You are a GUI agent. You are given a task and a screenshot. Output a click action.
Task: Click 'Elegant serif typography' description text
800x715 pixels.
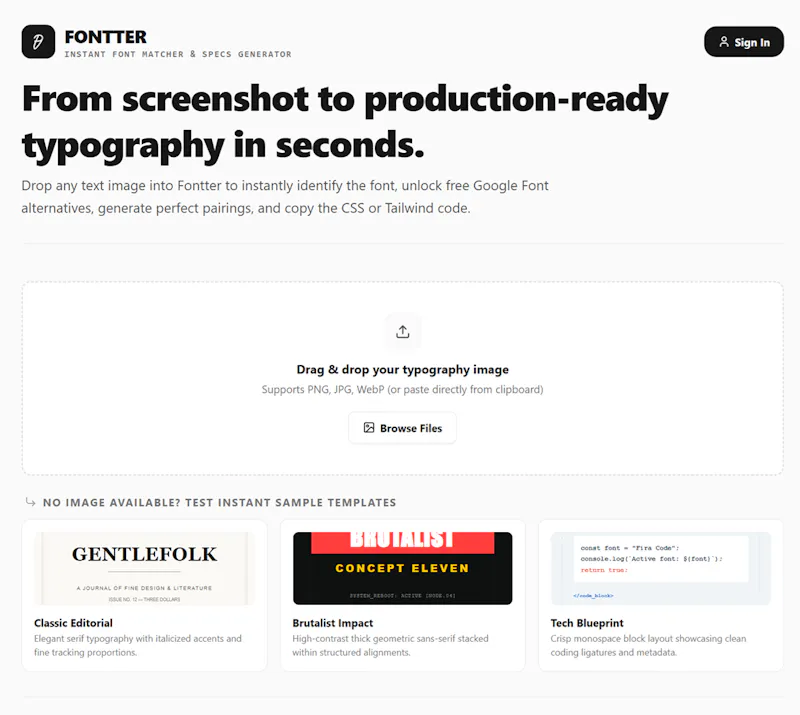pos(138,645)
